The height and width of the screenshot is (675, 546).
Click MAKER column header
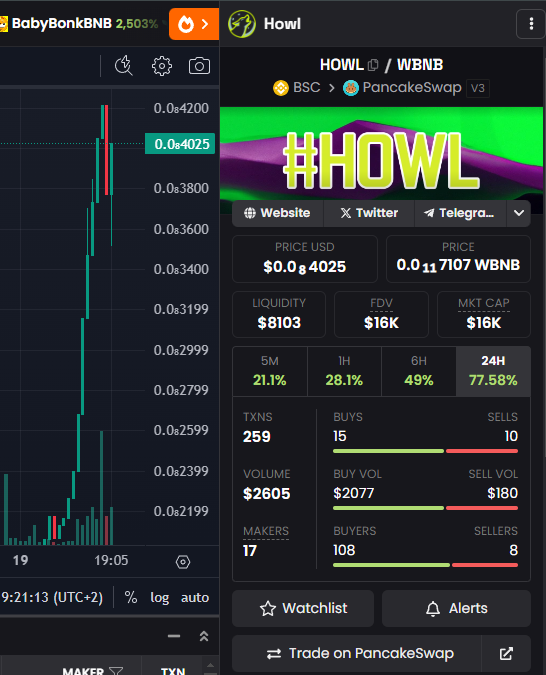[x=83, y=671]
